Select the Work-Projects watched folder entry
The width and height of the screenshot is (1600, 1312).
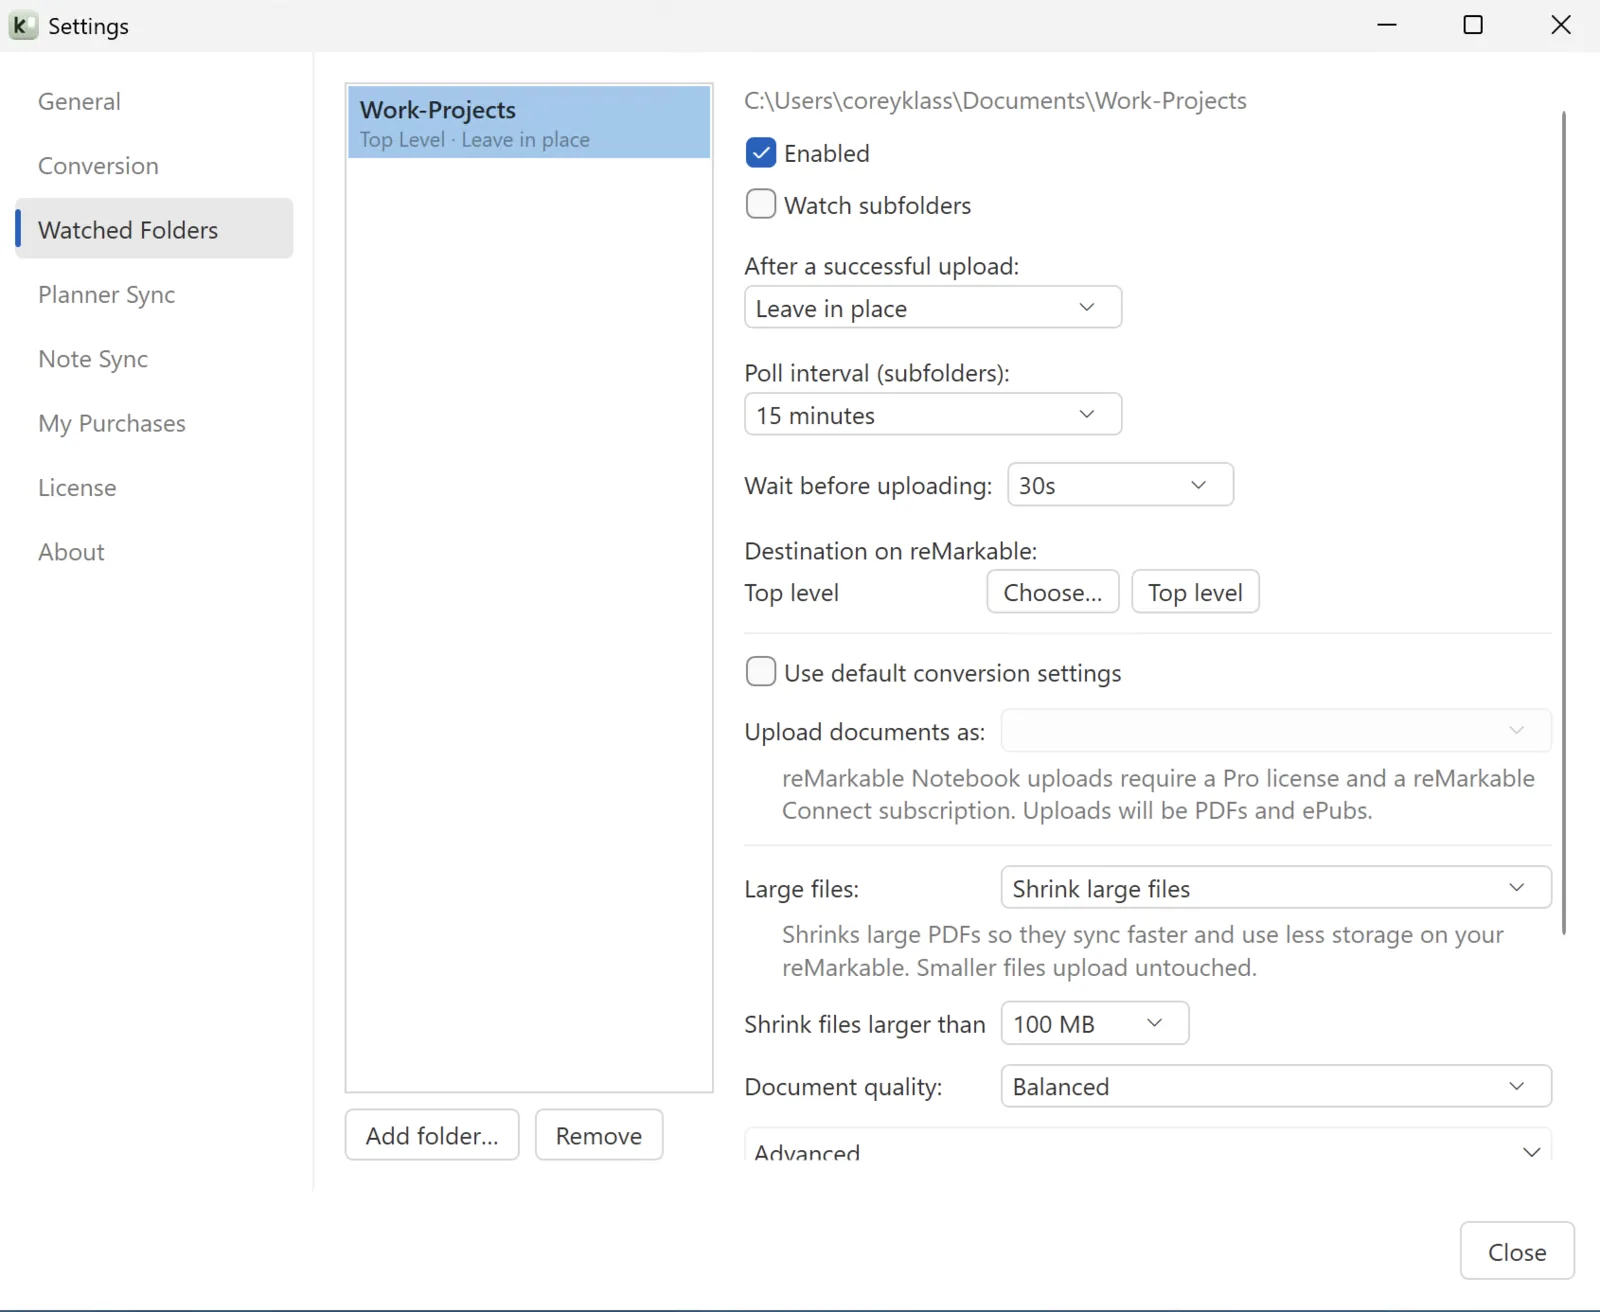[529, 122]
